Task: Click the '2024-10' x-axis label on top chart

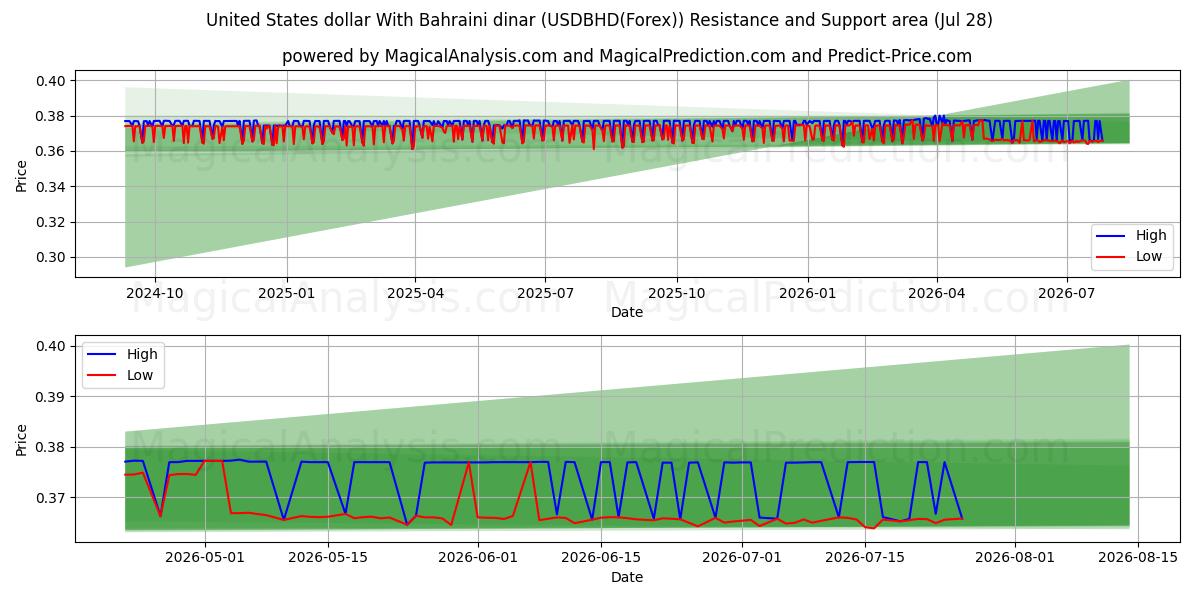Action: (154, 294)
